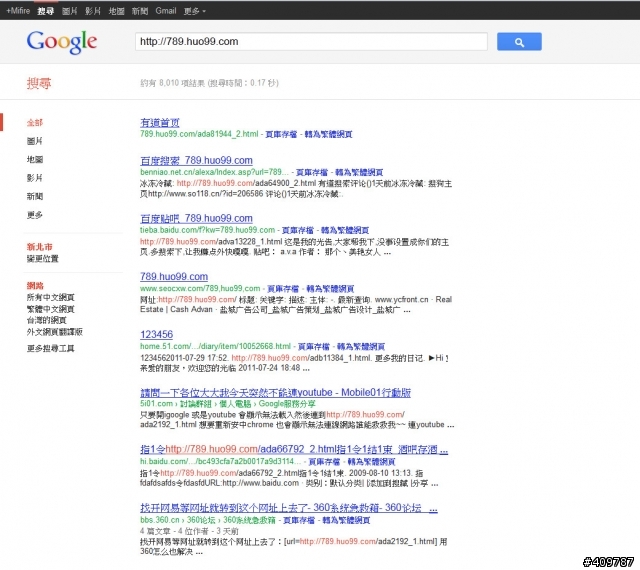This screenshot has width=640, height=570.
Task: Open the 指1令 ada66792_2.html result title
Action: pos(294,450)
